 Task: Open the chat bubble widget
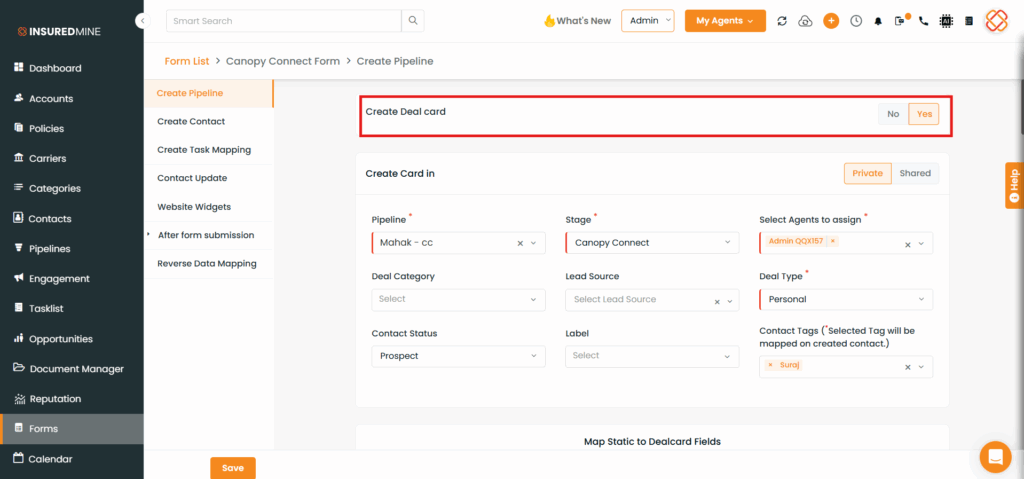pyautogui.click(x=995, y=457)
